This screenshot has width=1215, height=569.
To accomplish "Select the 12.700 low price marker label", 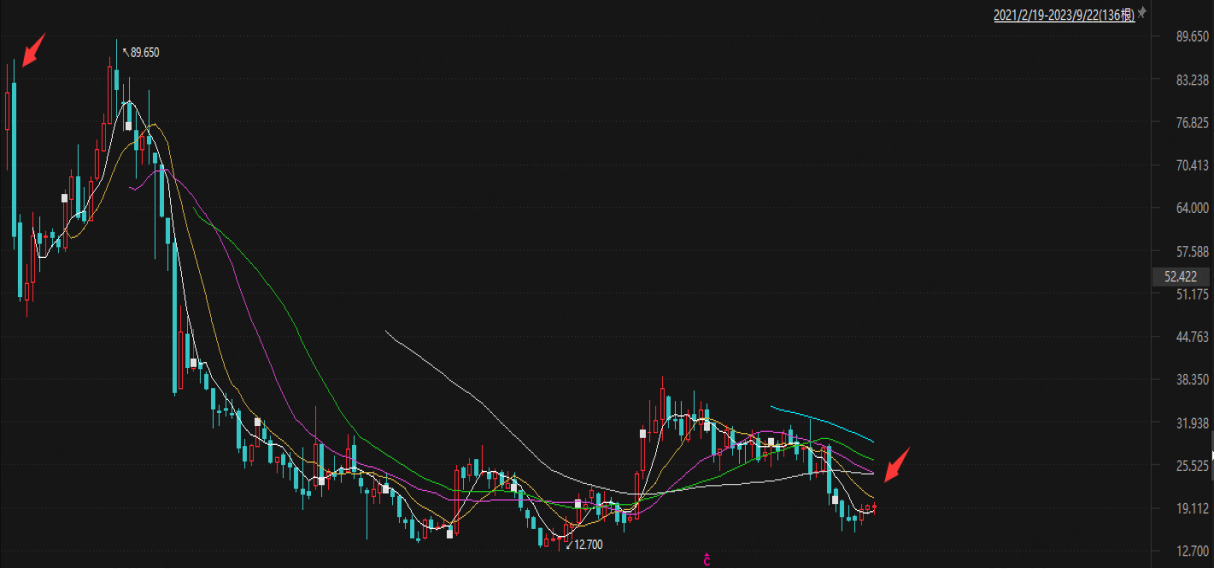I will point(588,544).
